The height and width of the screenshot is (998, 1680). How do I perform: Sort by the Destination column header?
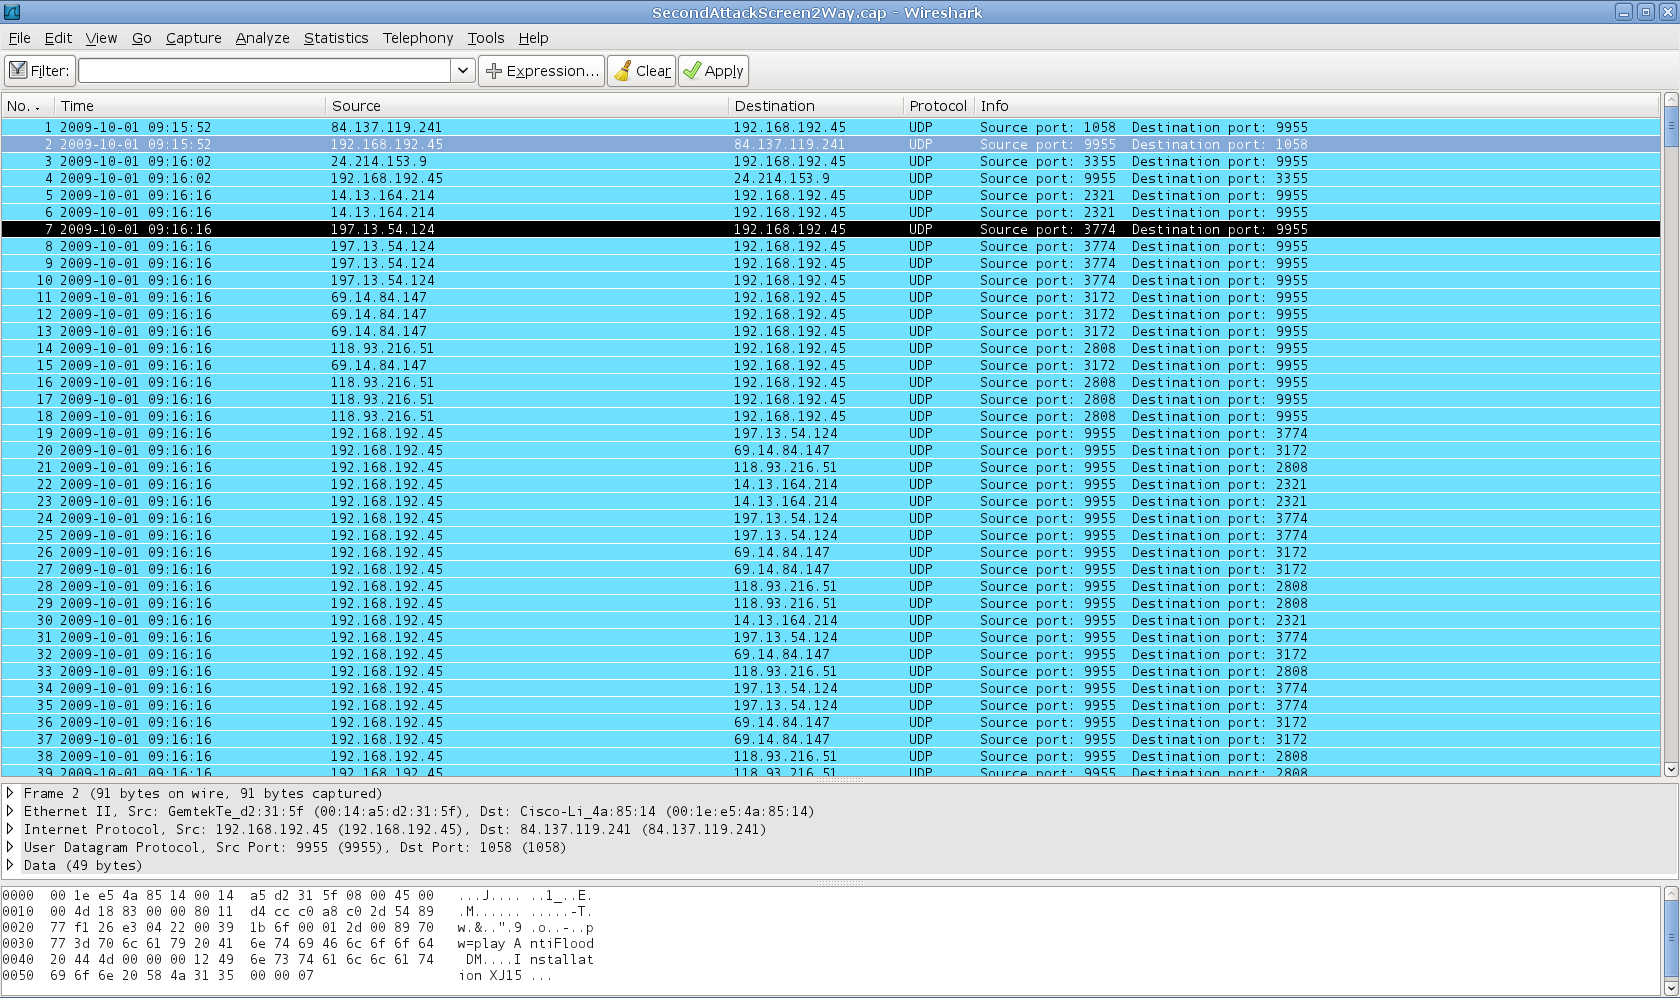point(815,106)
